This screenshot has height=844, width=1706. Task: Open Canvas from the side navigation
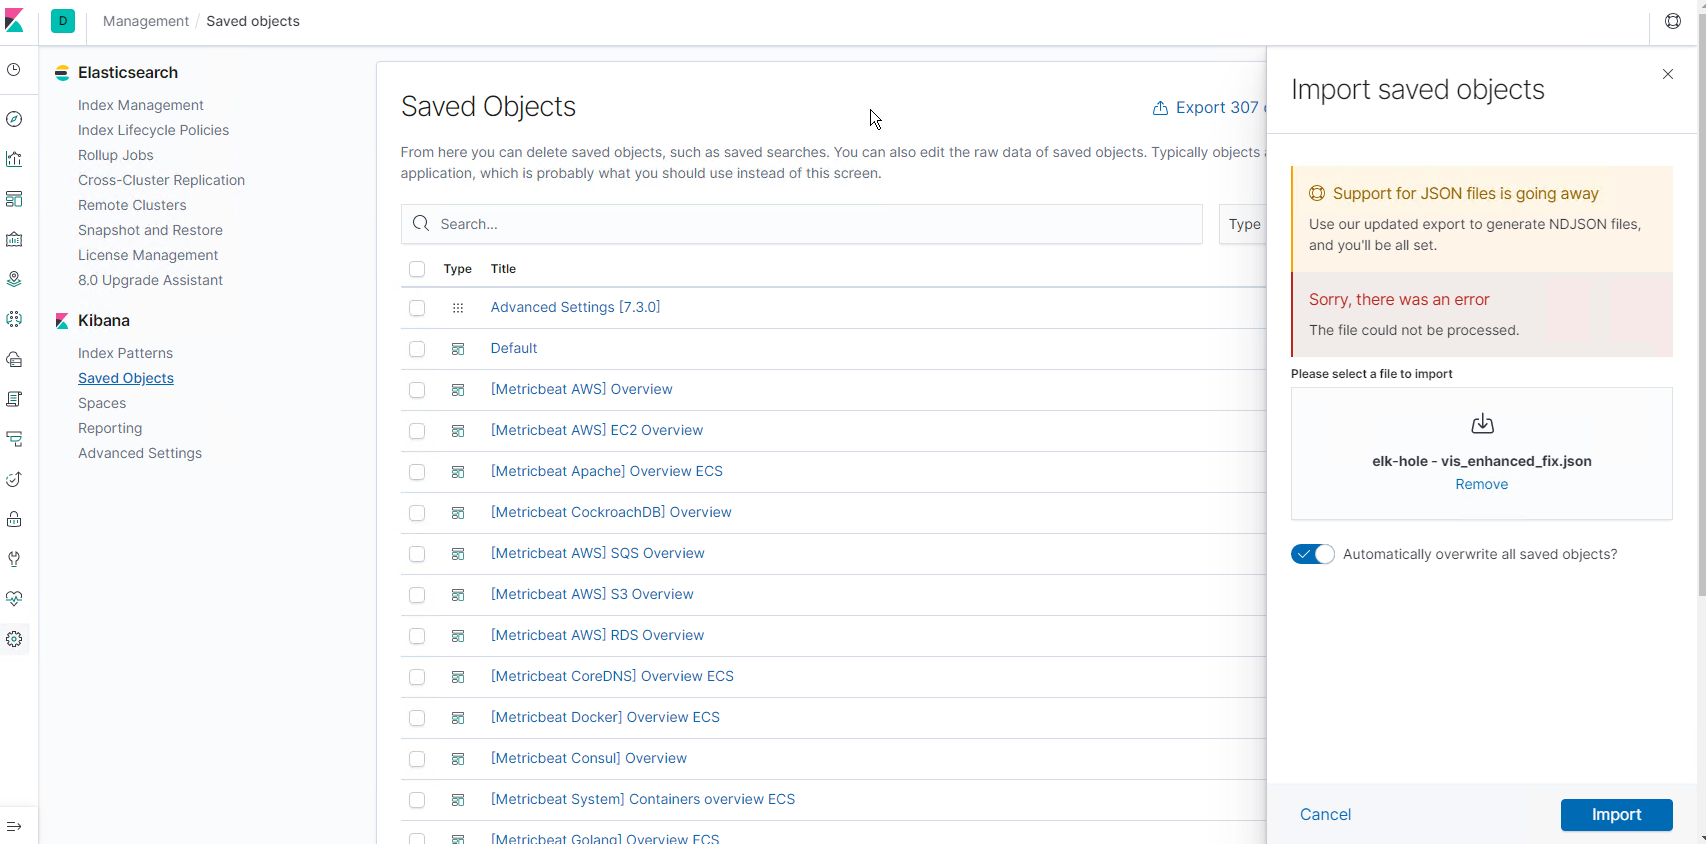[14, 239]
